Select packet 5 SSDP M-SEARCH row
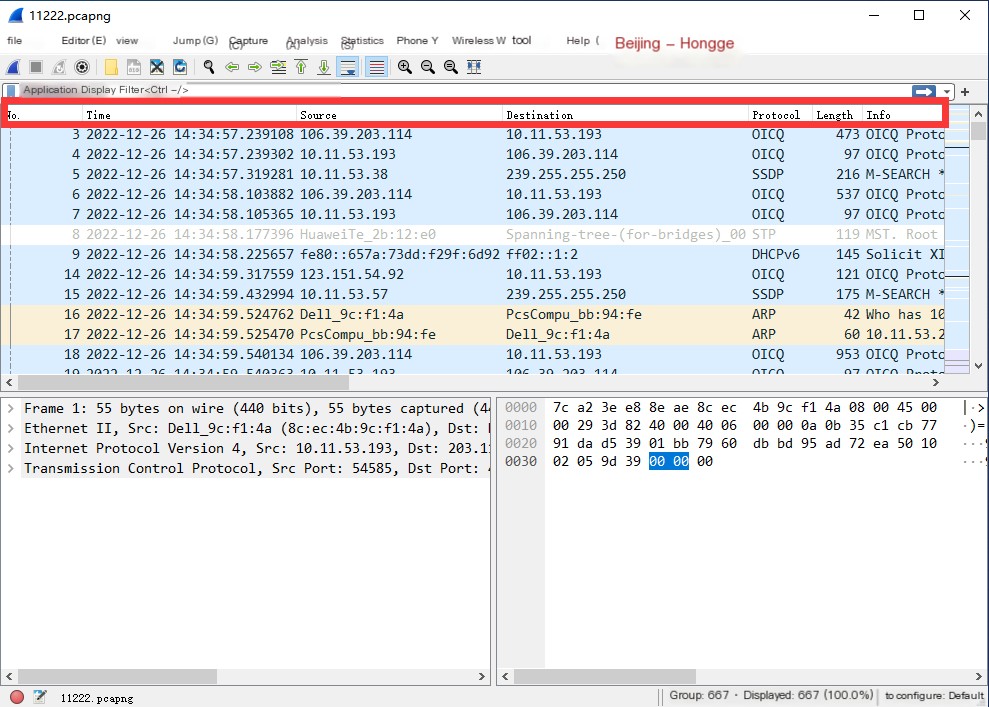 pyautogui.click(x=473, y=174)
